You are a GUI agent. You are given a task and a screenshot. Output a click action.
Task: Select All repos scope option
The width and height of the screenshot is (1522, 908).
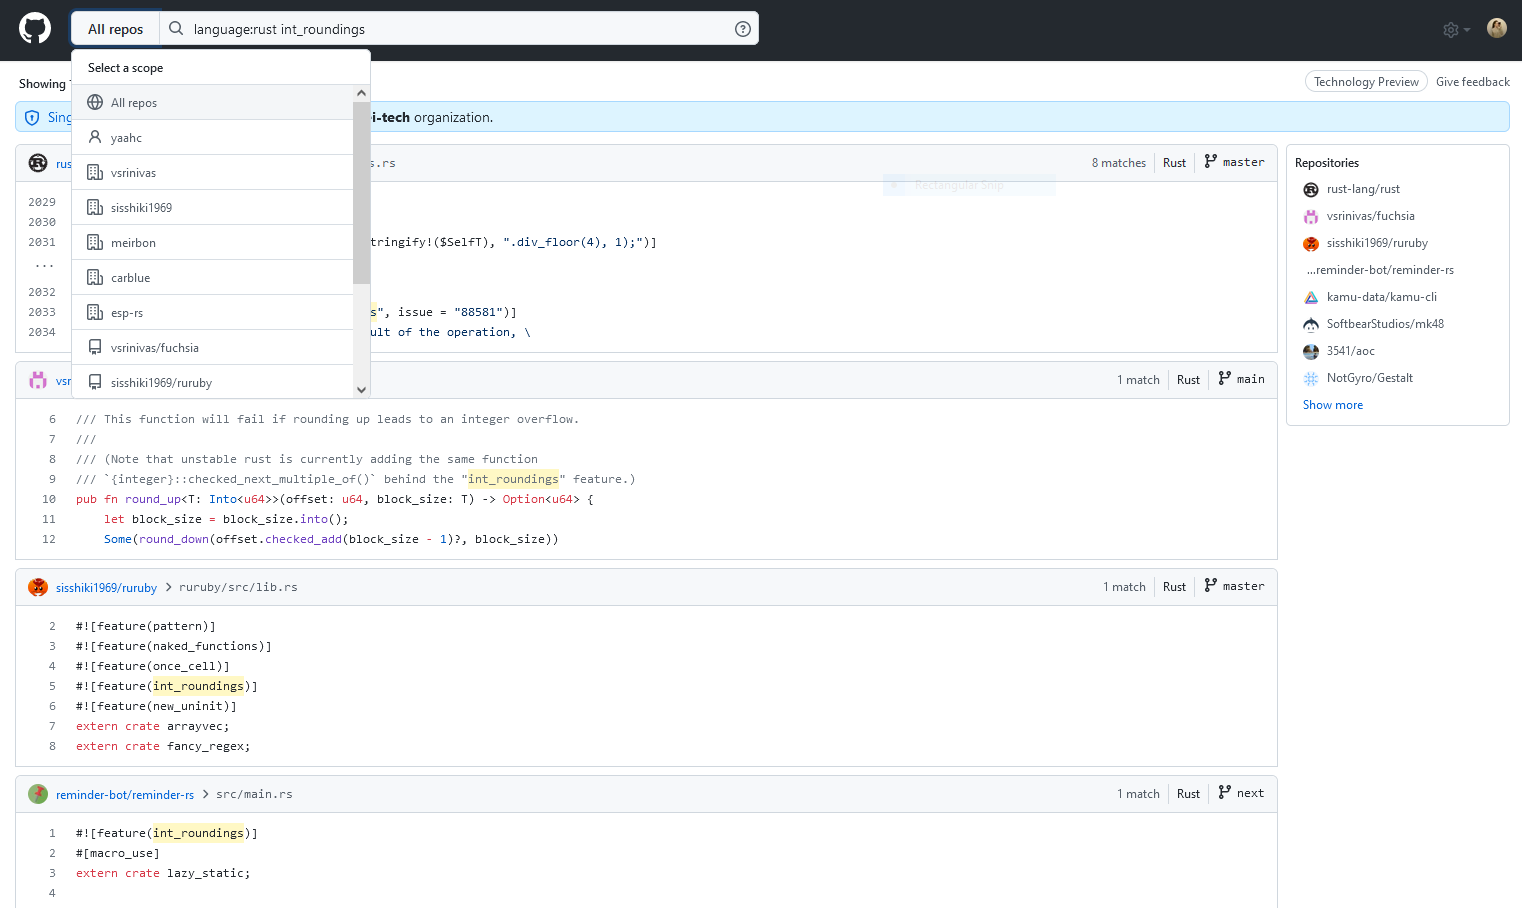(213, 102)
